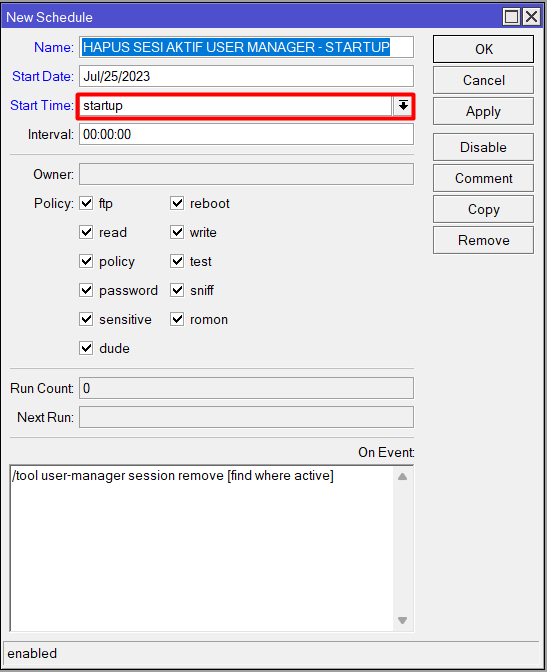The width and height of the screenshot is (547, 672).
Task: Disable this schedule entry
Action: point(483,147)
